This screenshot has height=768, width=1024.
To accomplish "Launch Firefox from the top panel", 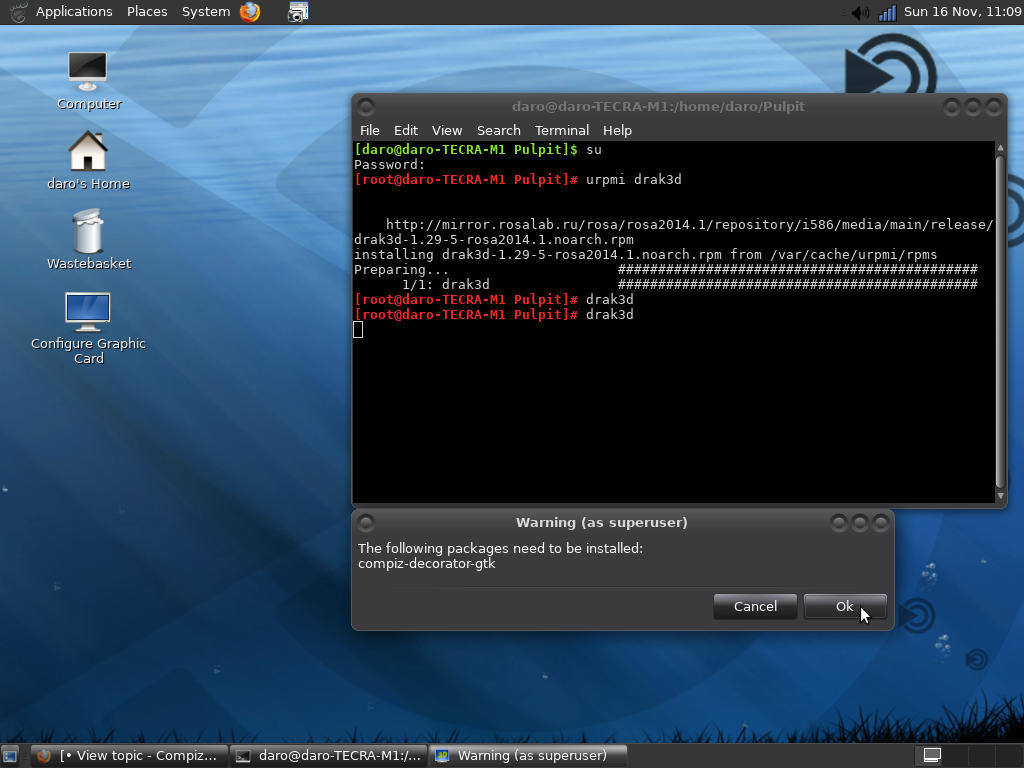I will tap(249, 12).
